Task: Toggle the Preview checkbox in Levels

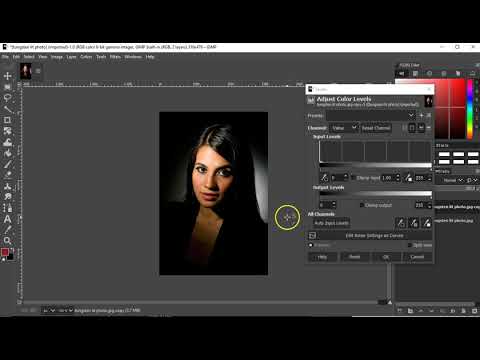Action: pos(311,245)
